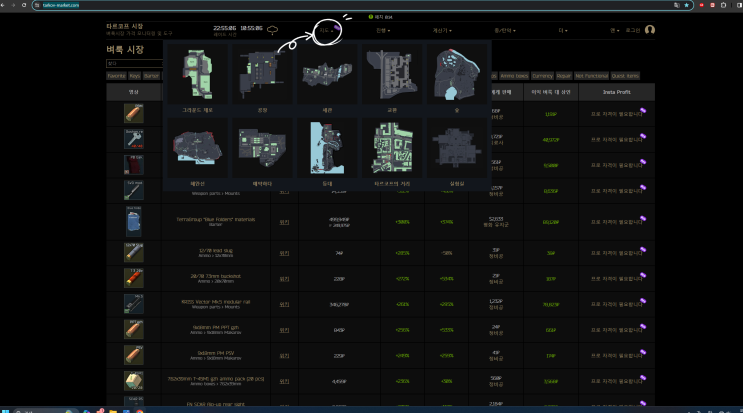The height and width of the screenshot is (413, 743).
Task: Click the 9x18mm PM PSV thumbnail
Action: click(134, 355)
